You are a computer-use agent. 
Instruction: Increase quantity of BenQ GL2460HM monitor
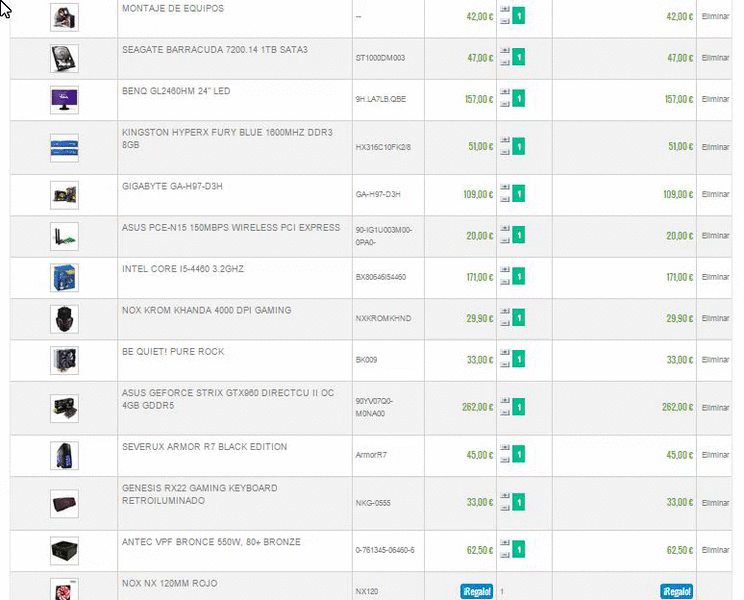505,92
